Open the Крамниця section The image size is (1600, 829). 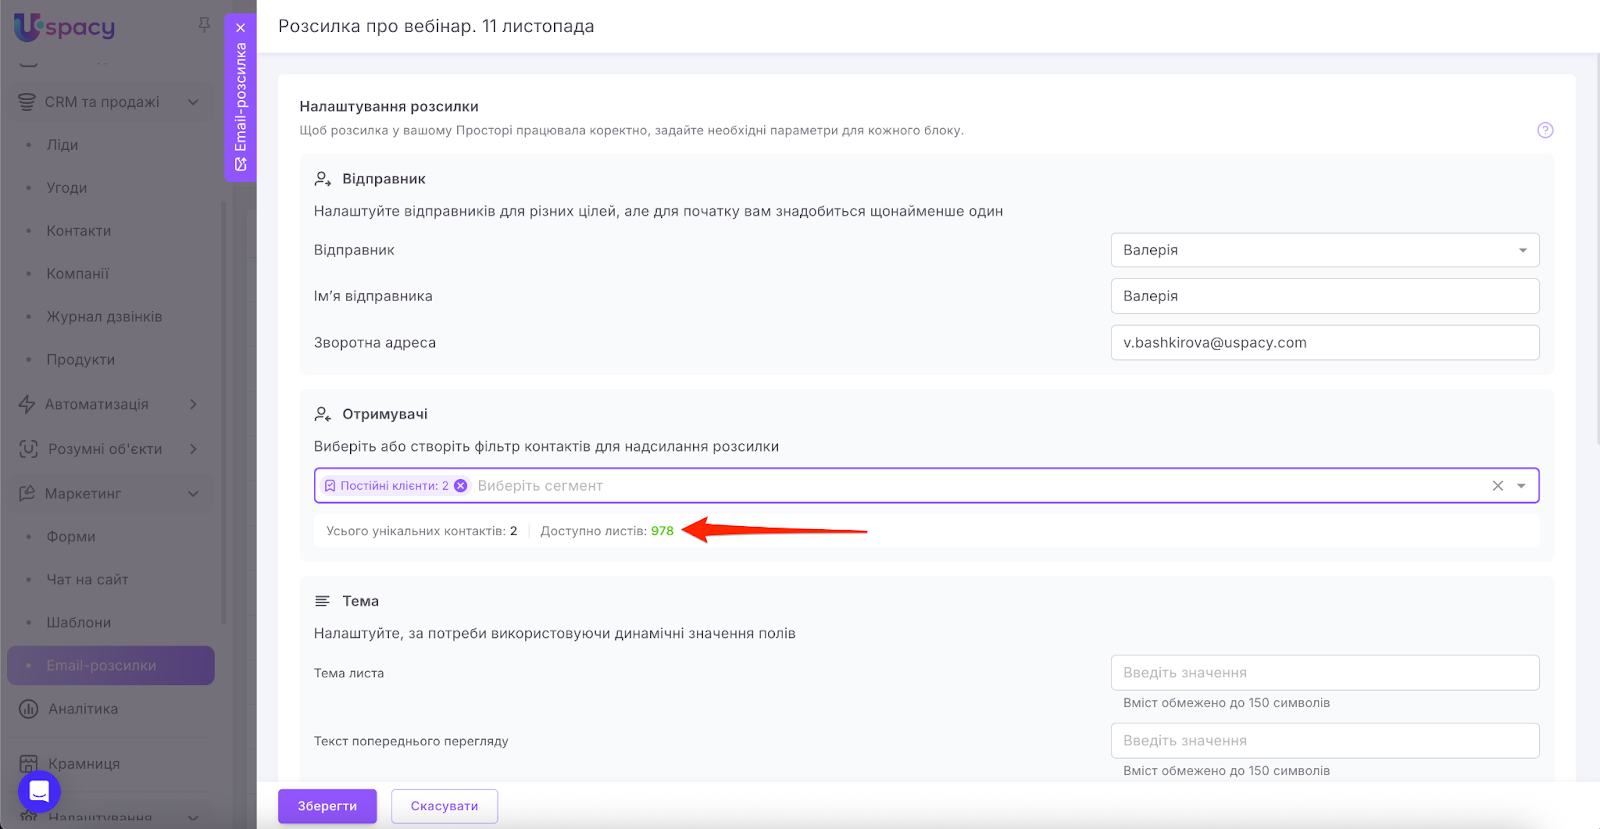[84, 764]
